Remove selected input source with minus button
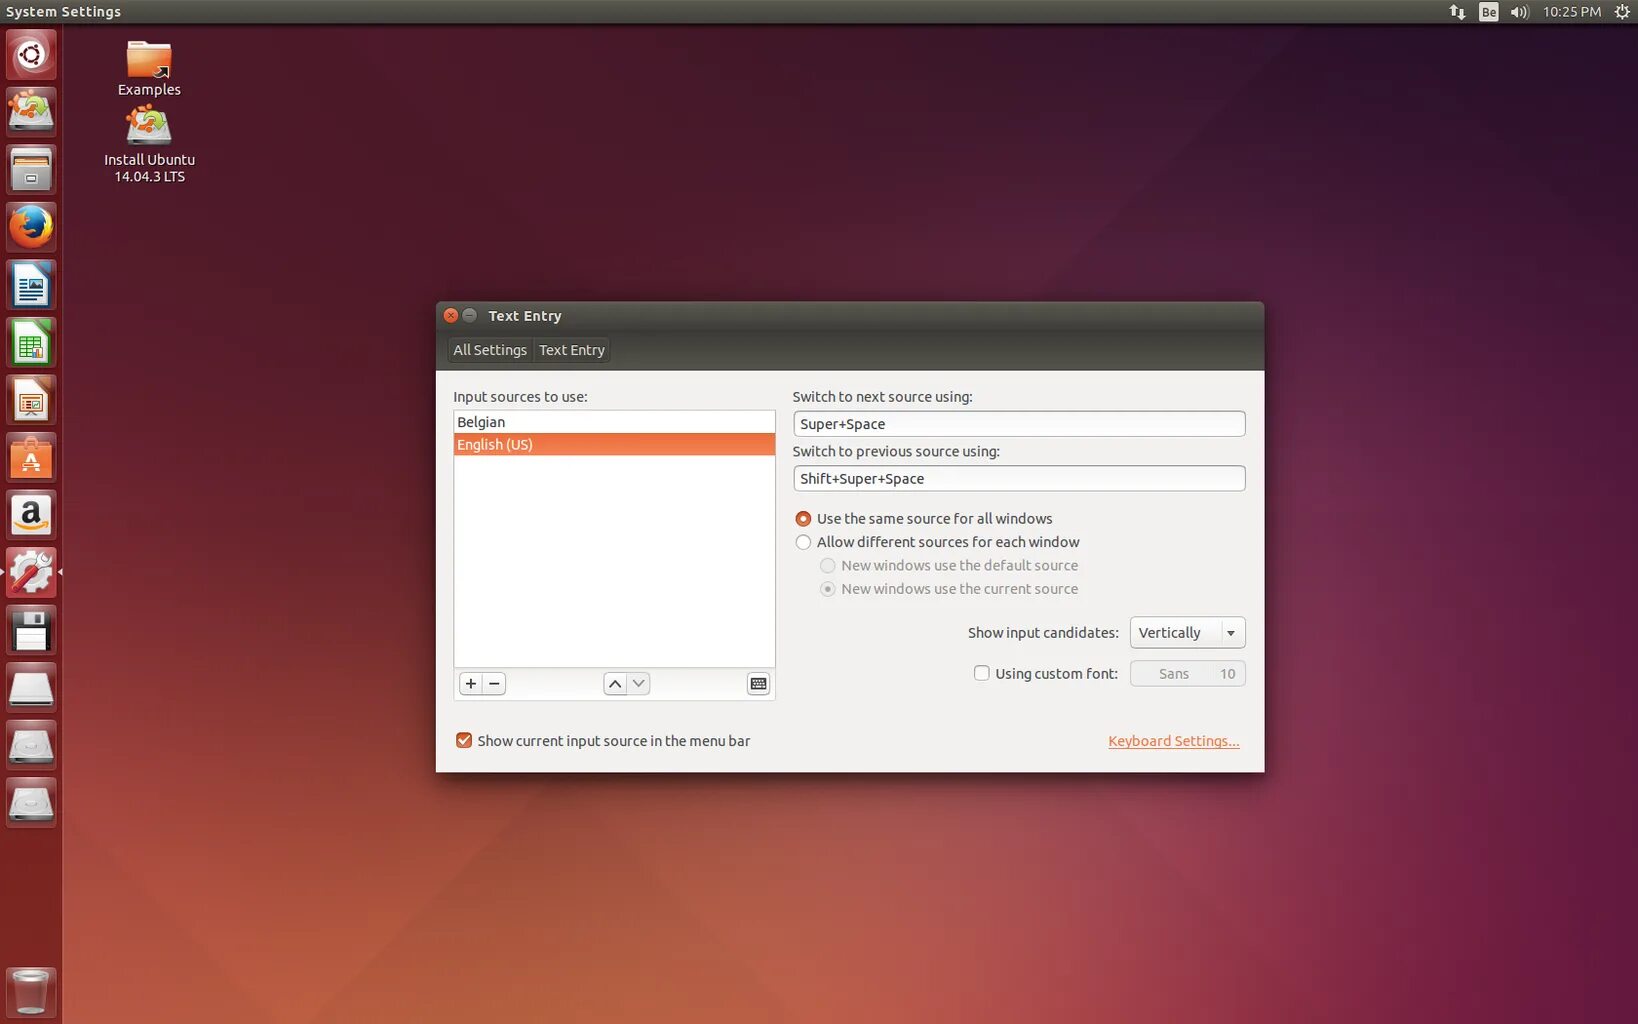 point(494,684)
